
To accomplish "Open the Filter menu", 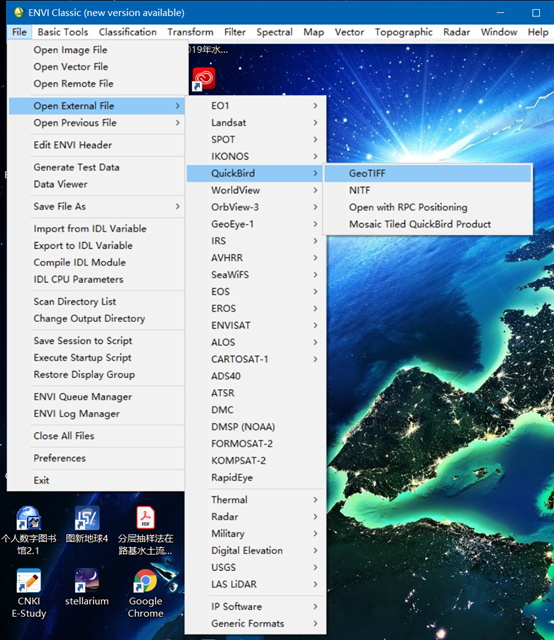I will (x=235, y=32).
